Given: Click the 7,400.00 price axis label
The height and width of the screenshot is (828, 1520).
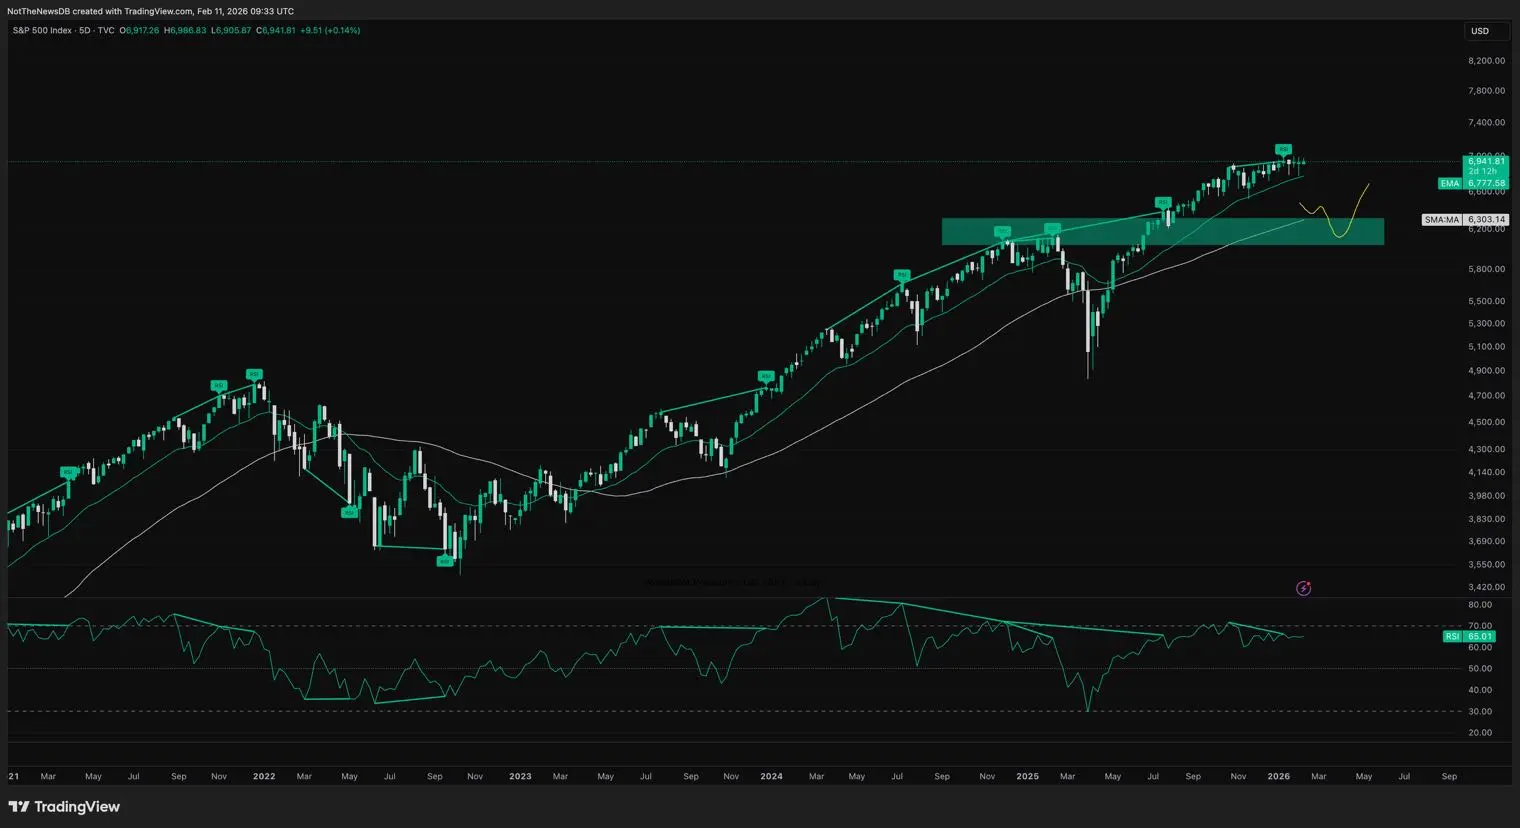Looking at the screenshot, I should pos(1486,123).
